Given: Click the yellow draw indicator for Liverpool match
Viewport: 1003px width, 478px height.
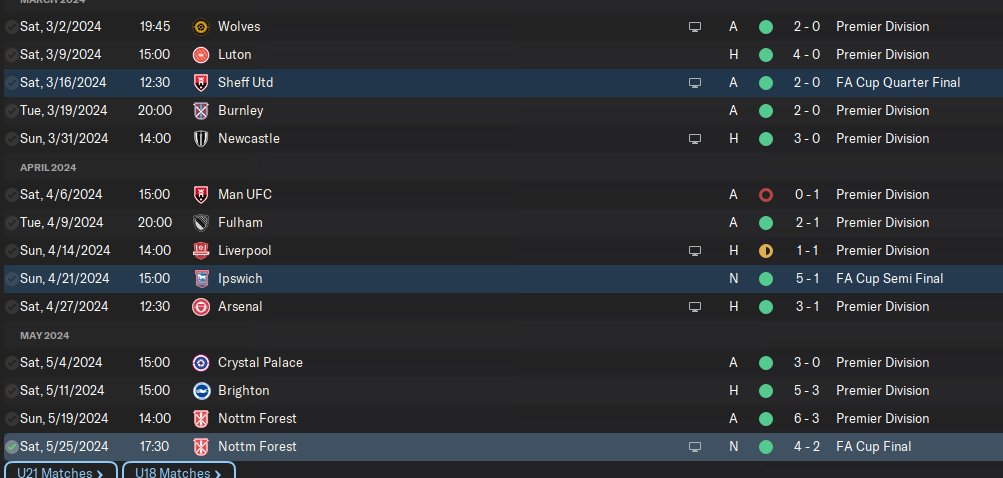Looking at the screenshot, I should 766,251.
